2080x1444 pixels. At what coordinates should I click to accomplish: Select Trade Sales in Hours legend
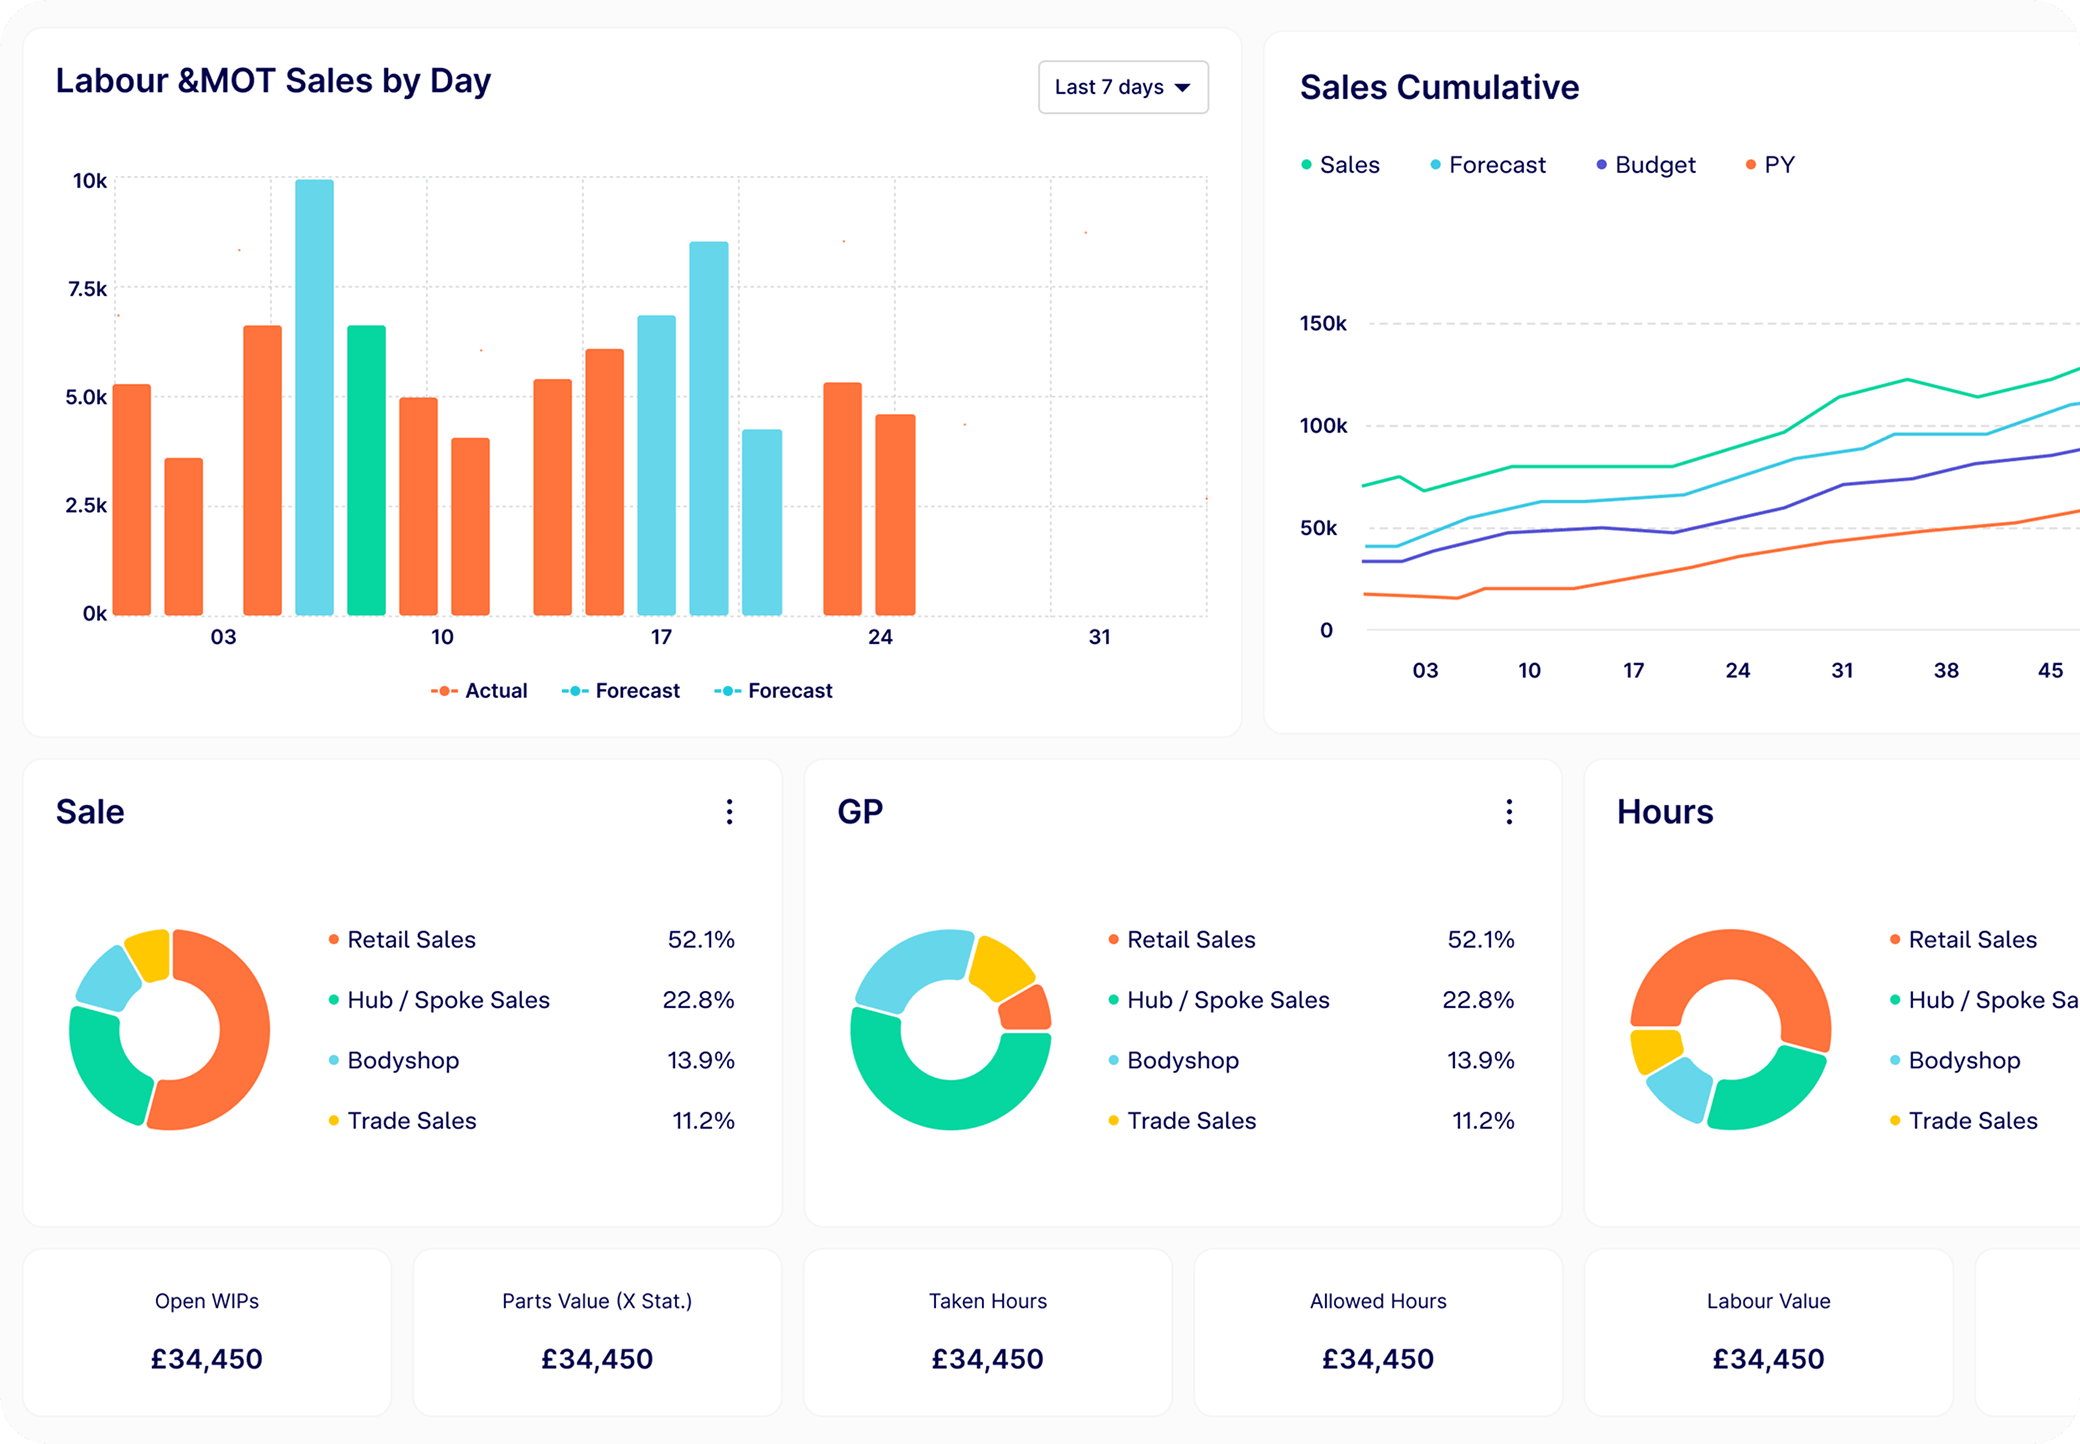click(x=1971, y=1121)
